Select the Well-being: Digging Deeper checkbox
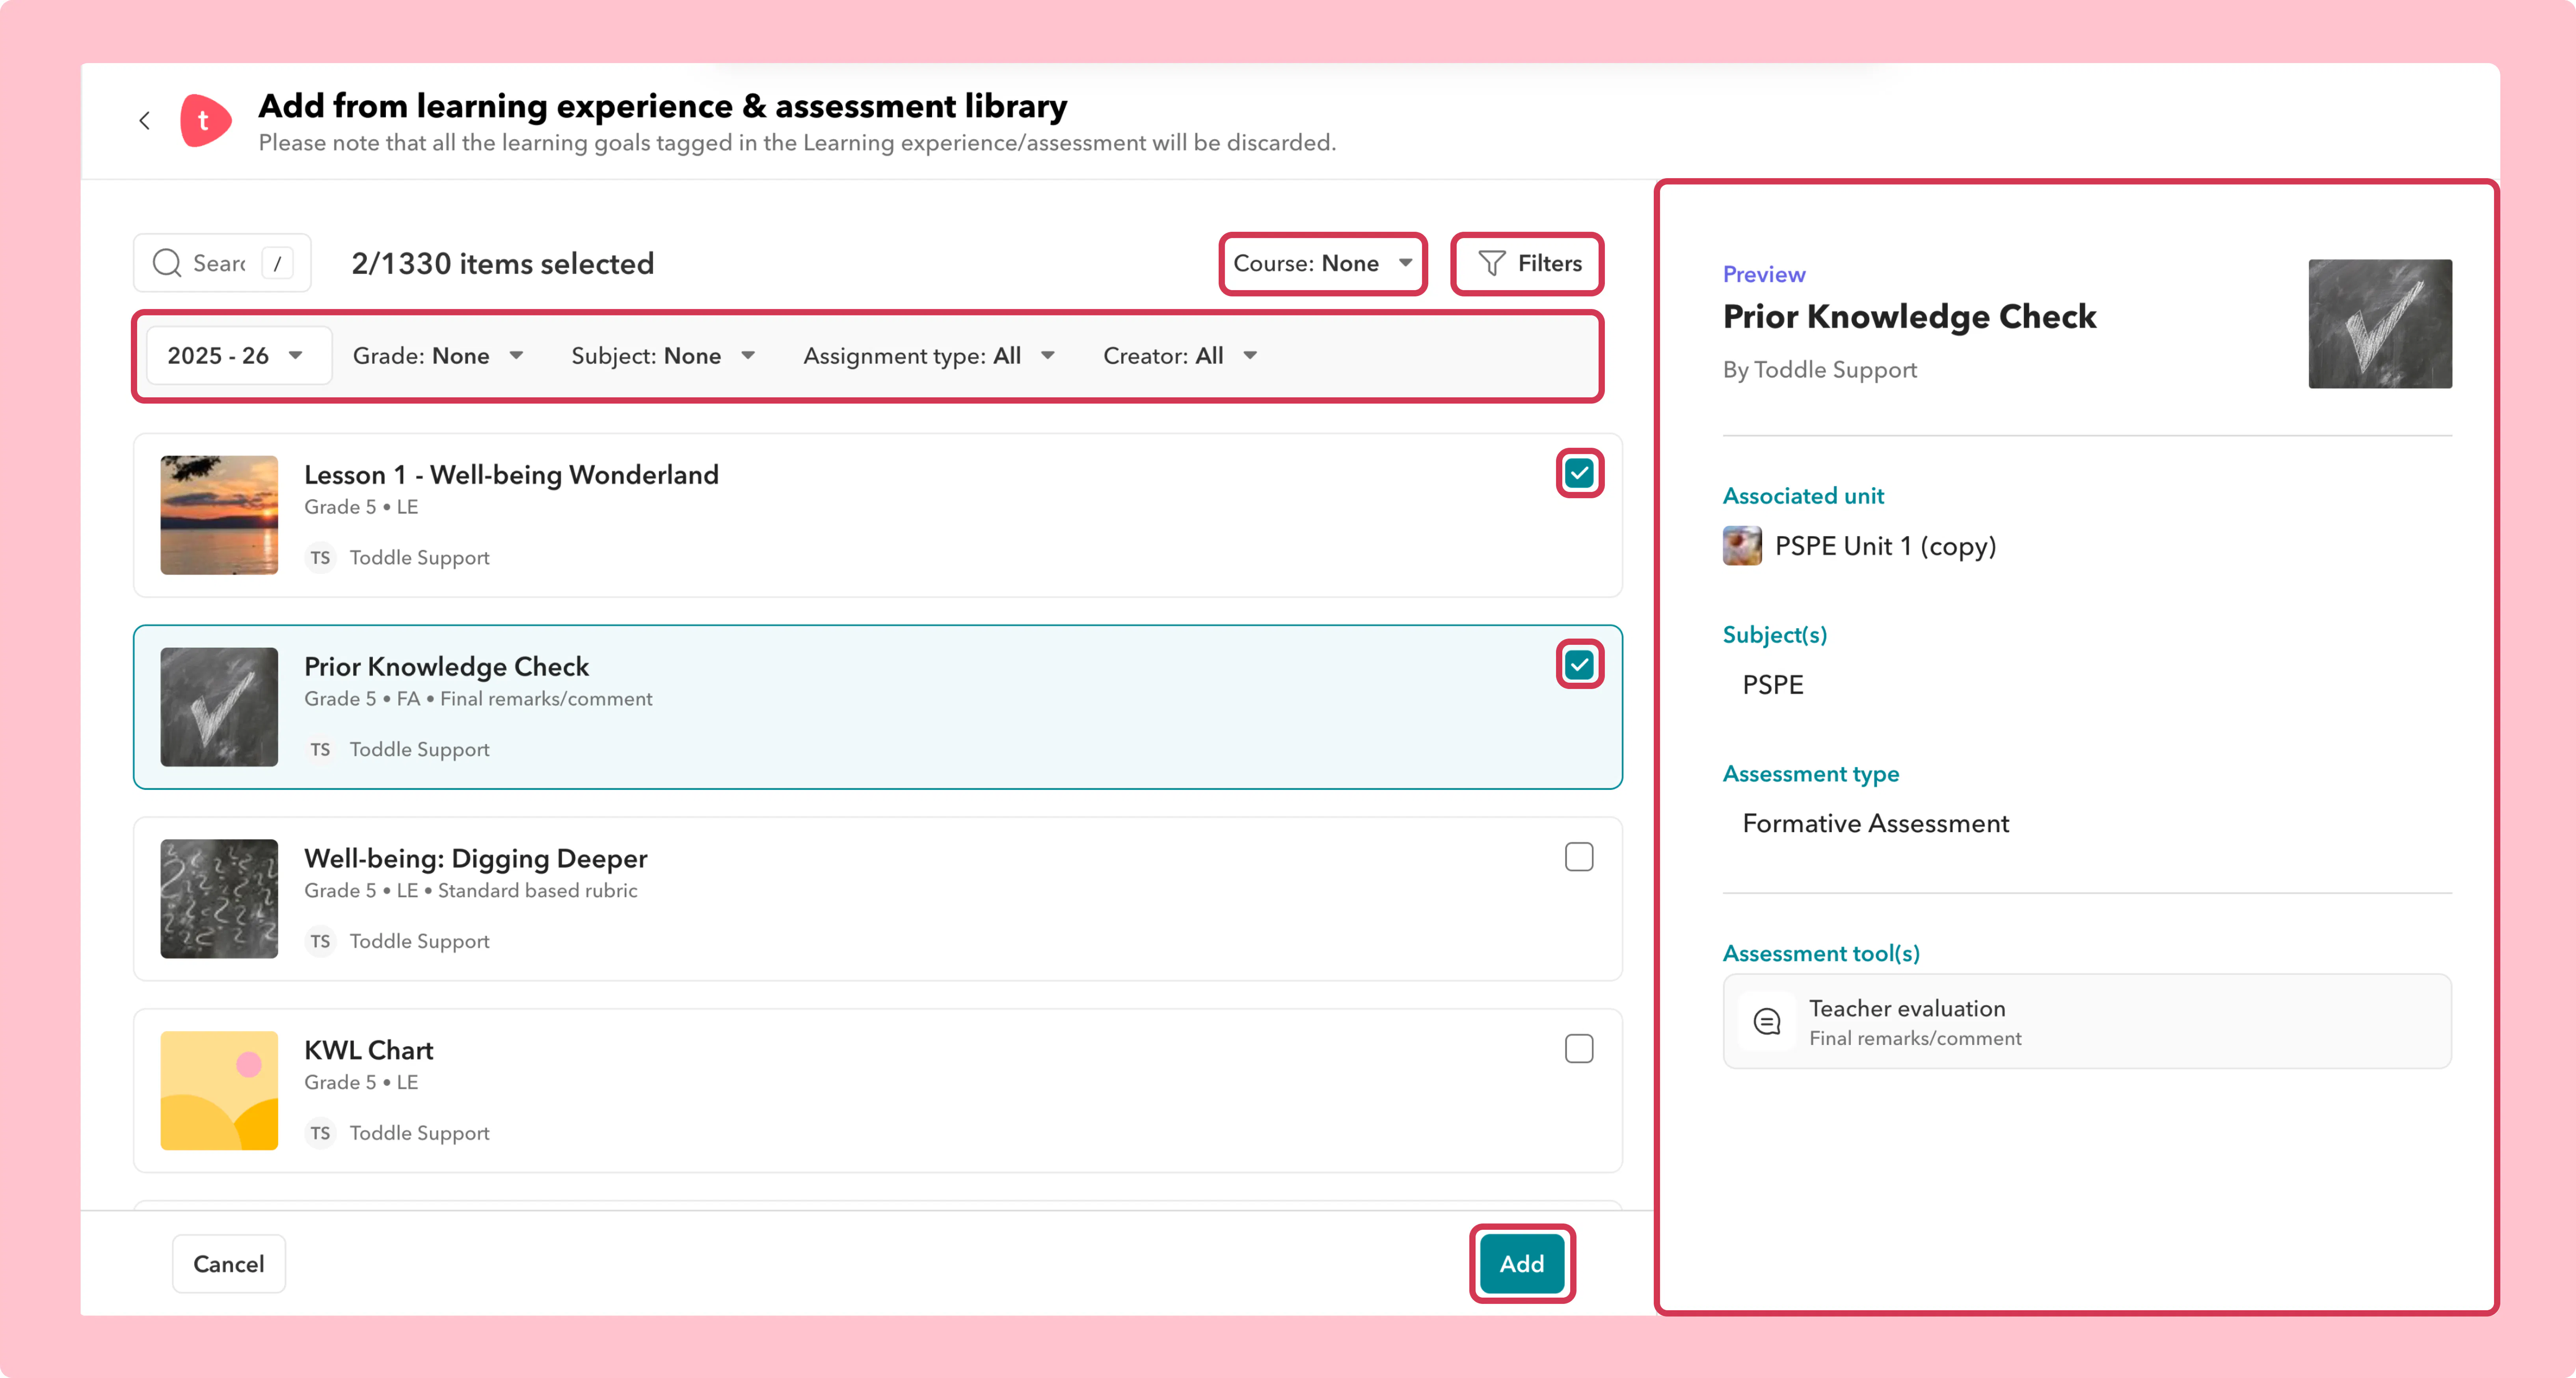2576x1378 pixels. pyautogui.click(x=1579, y=857)
